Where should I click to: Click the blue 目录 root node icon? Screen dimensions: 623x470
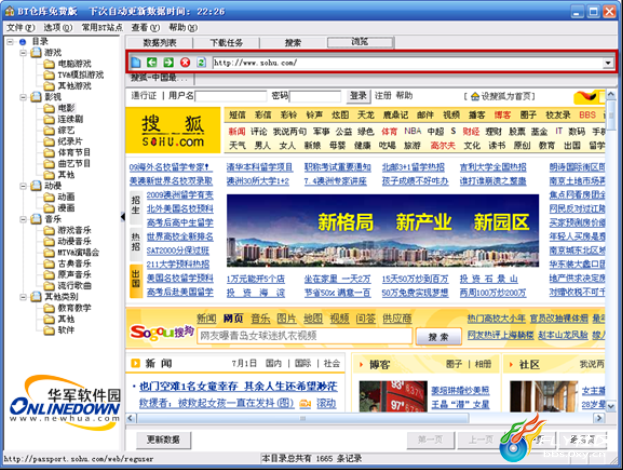(x=23, y=42)
